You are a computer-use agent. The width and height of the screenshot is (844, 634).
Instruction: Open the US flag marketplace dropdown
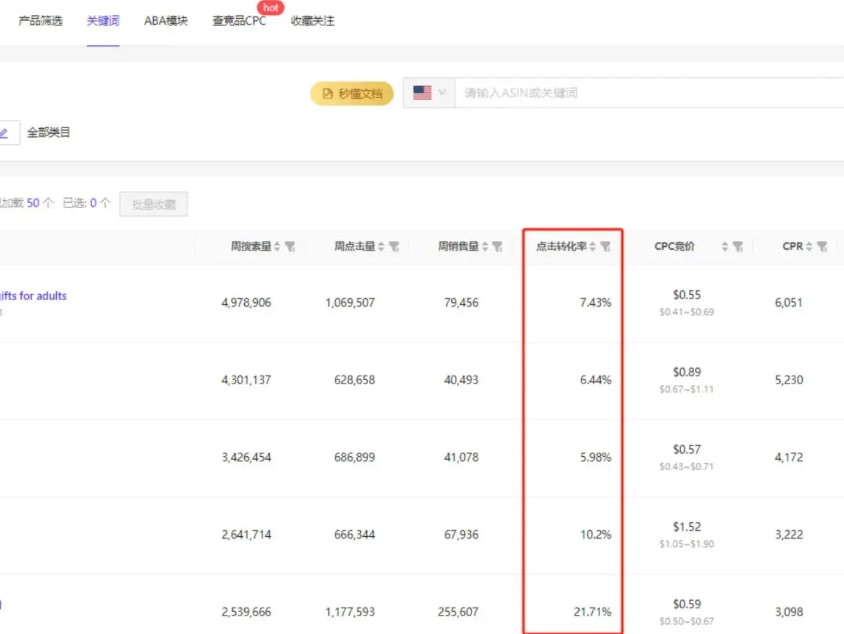[x=429, y=93]
